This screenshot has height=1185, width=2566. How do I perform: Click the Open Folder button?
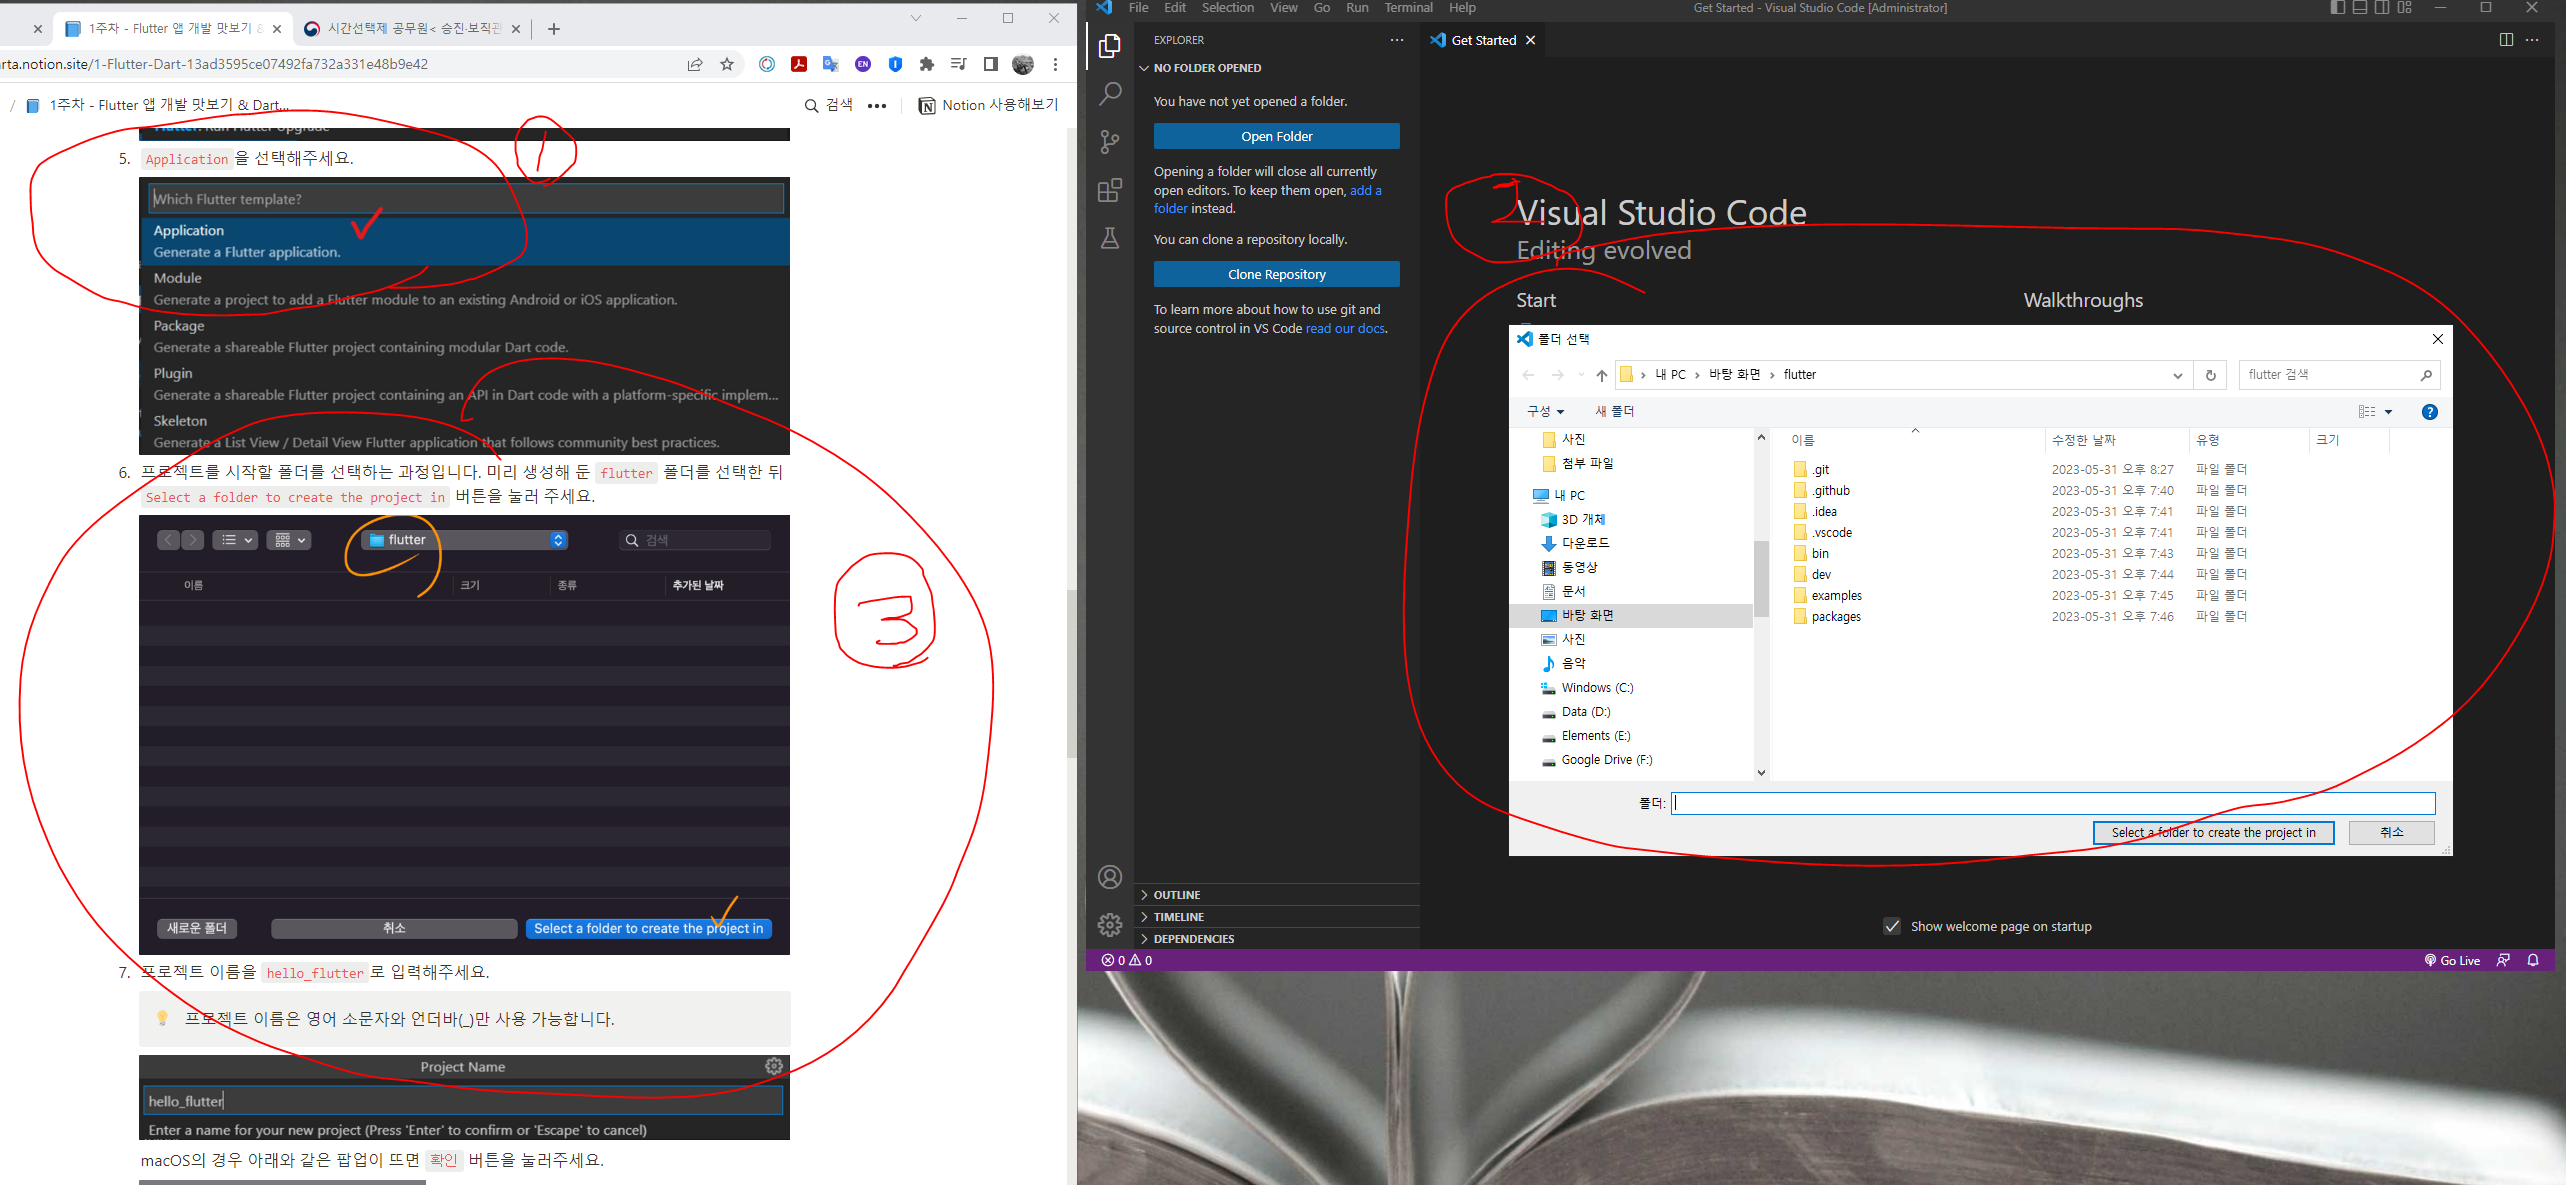point(1277,136)
